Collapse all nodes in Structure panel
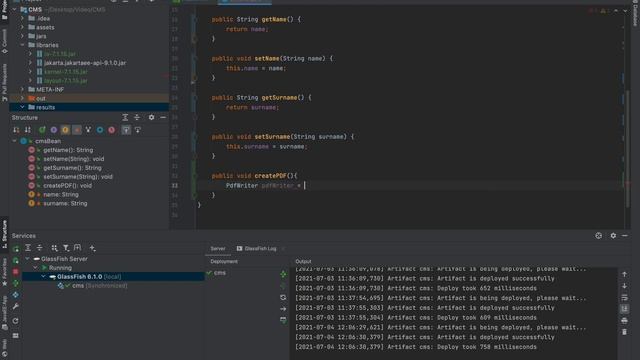 click(137, 118)
